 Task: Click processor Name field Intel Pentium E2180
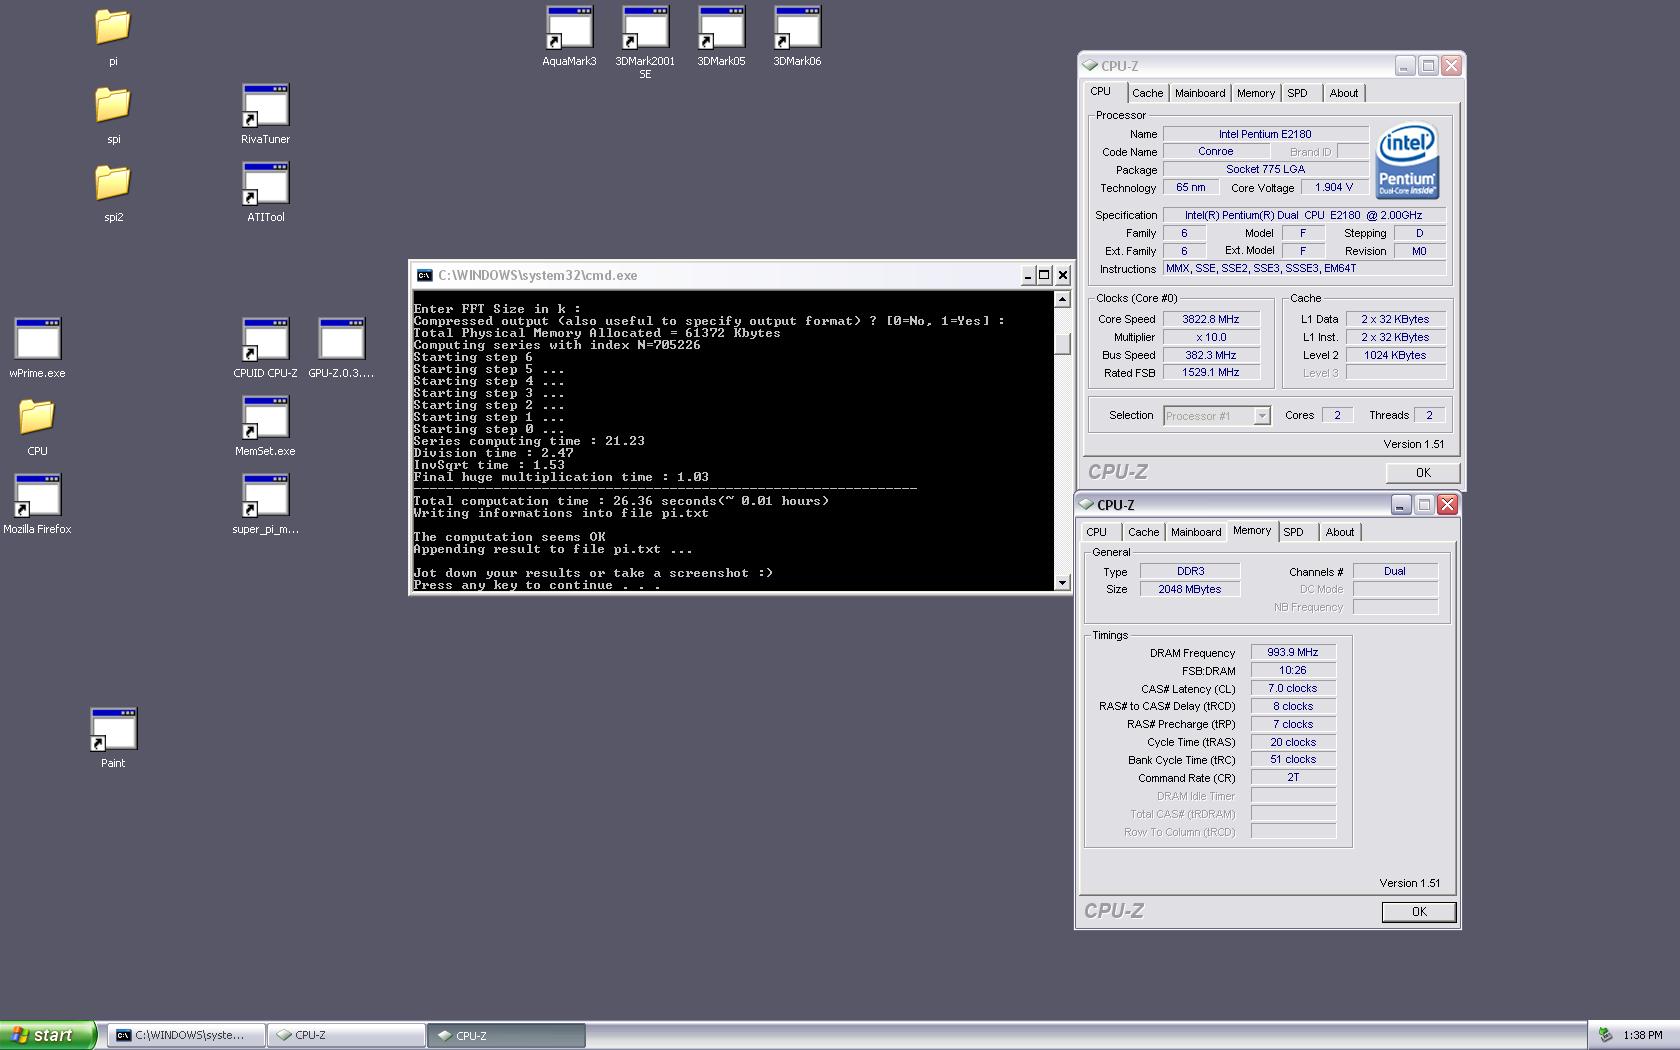pyautogui.click(x=1265, y=134)
